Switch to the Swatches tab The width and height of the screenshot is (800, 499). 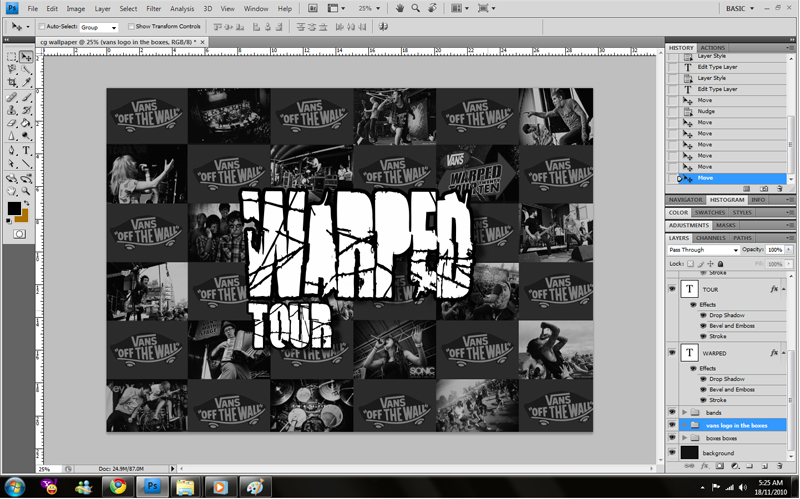(710, 212)
